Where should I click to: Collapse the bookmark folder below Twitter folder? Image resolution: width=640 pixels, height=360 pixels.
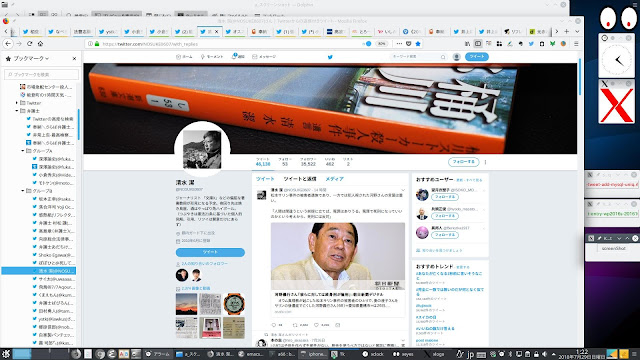17,111
